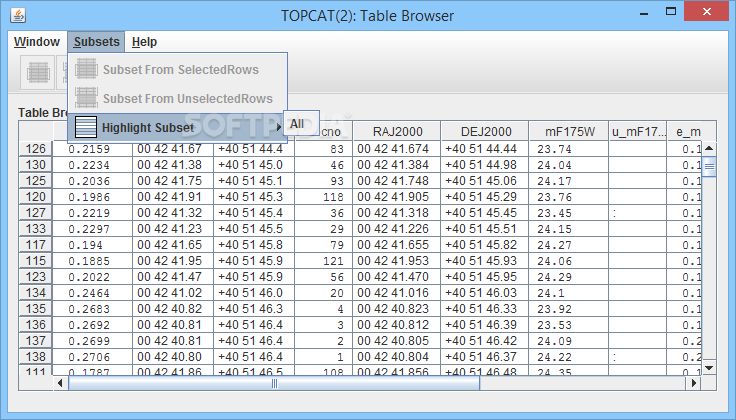Select the cno column header
This screenshot has height=420, width=736.
pos(331,132)
